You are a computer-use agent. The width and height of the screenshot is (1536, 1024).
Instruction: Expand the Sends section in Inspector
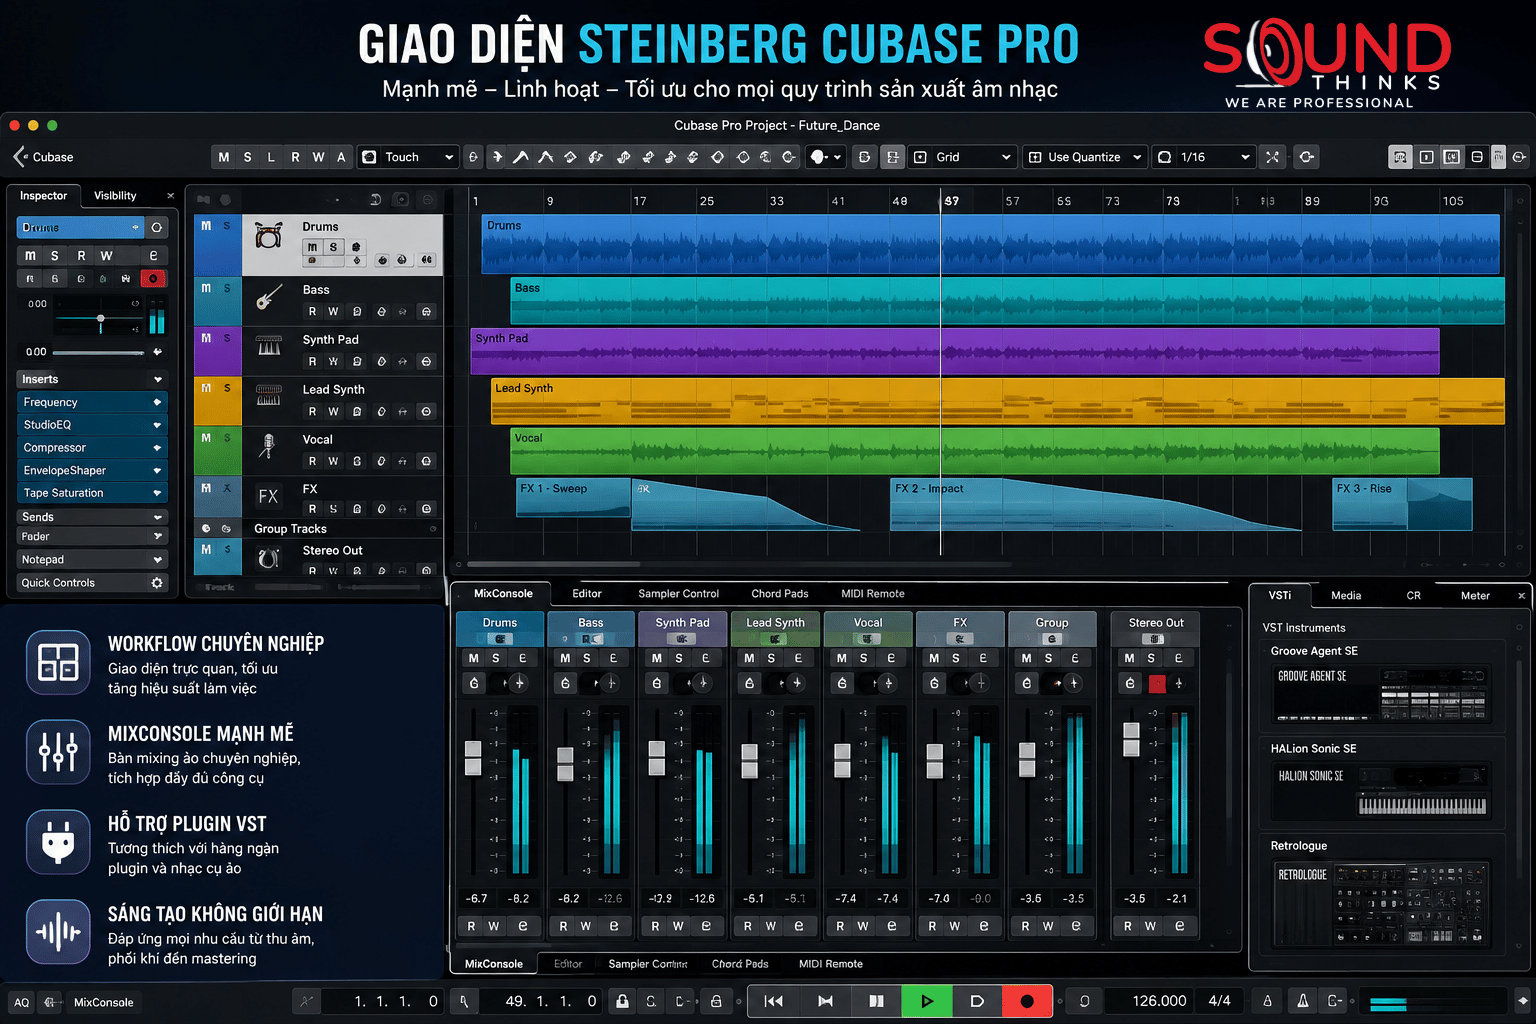click(x=91, y=517)
